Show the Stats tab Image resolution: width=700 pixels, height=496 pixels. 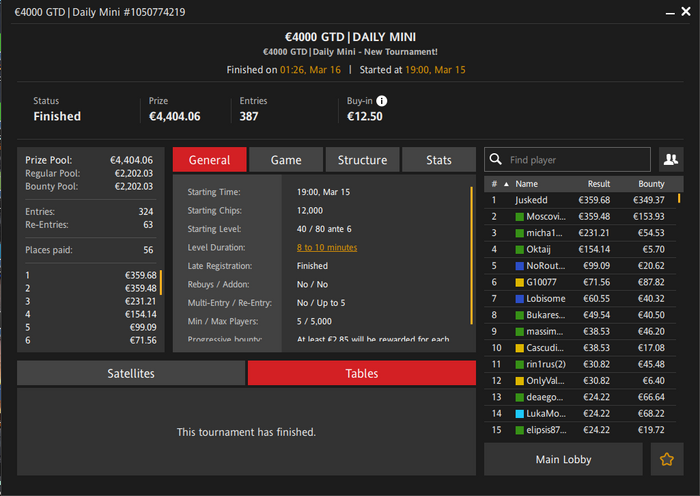[x=438, y=160]
